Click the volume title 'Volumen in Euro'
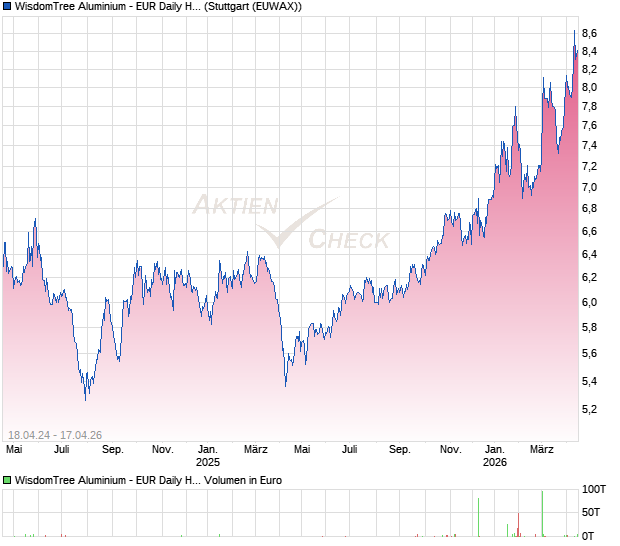 point(243,480)
